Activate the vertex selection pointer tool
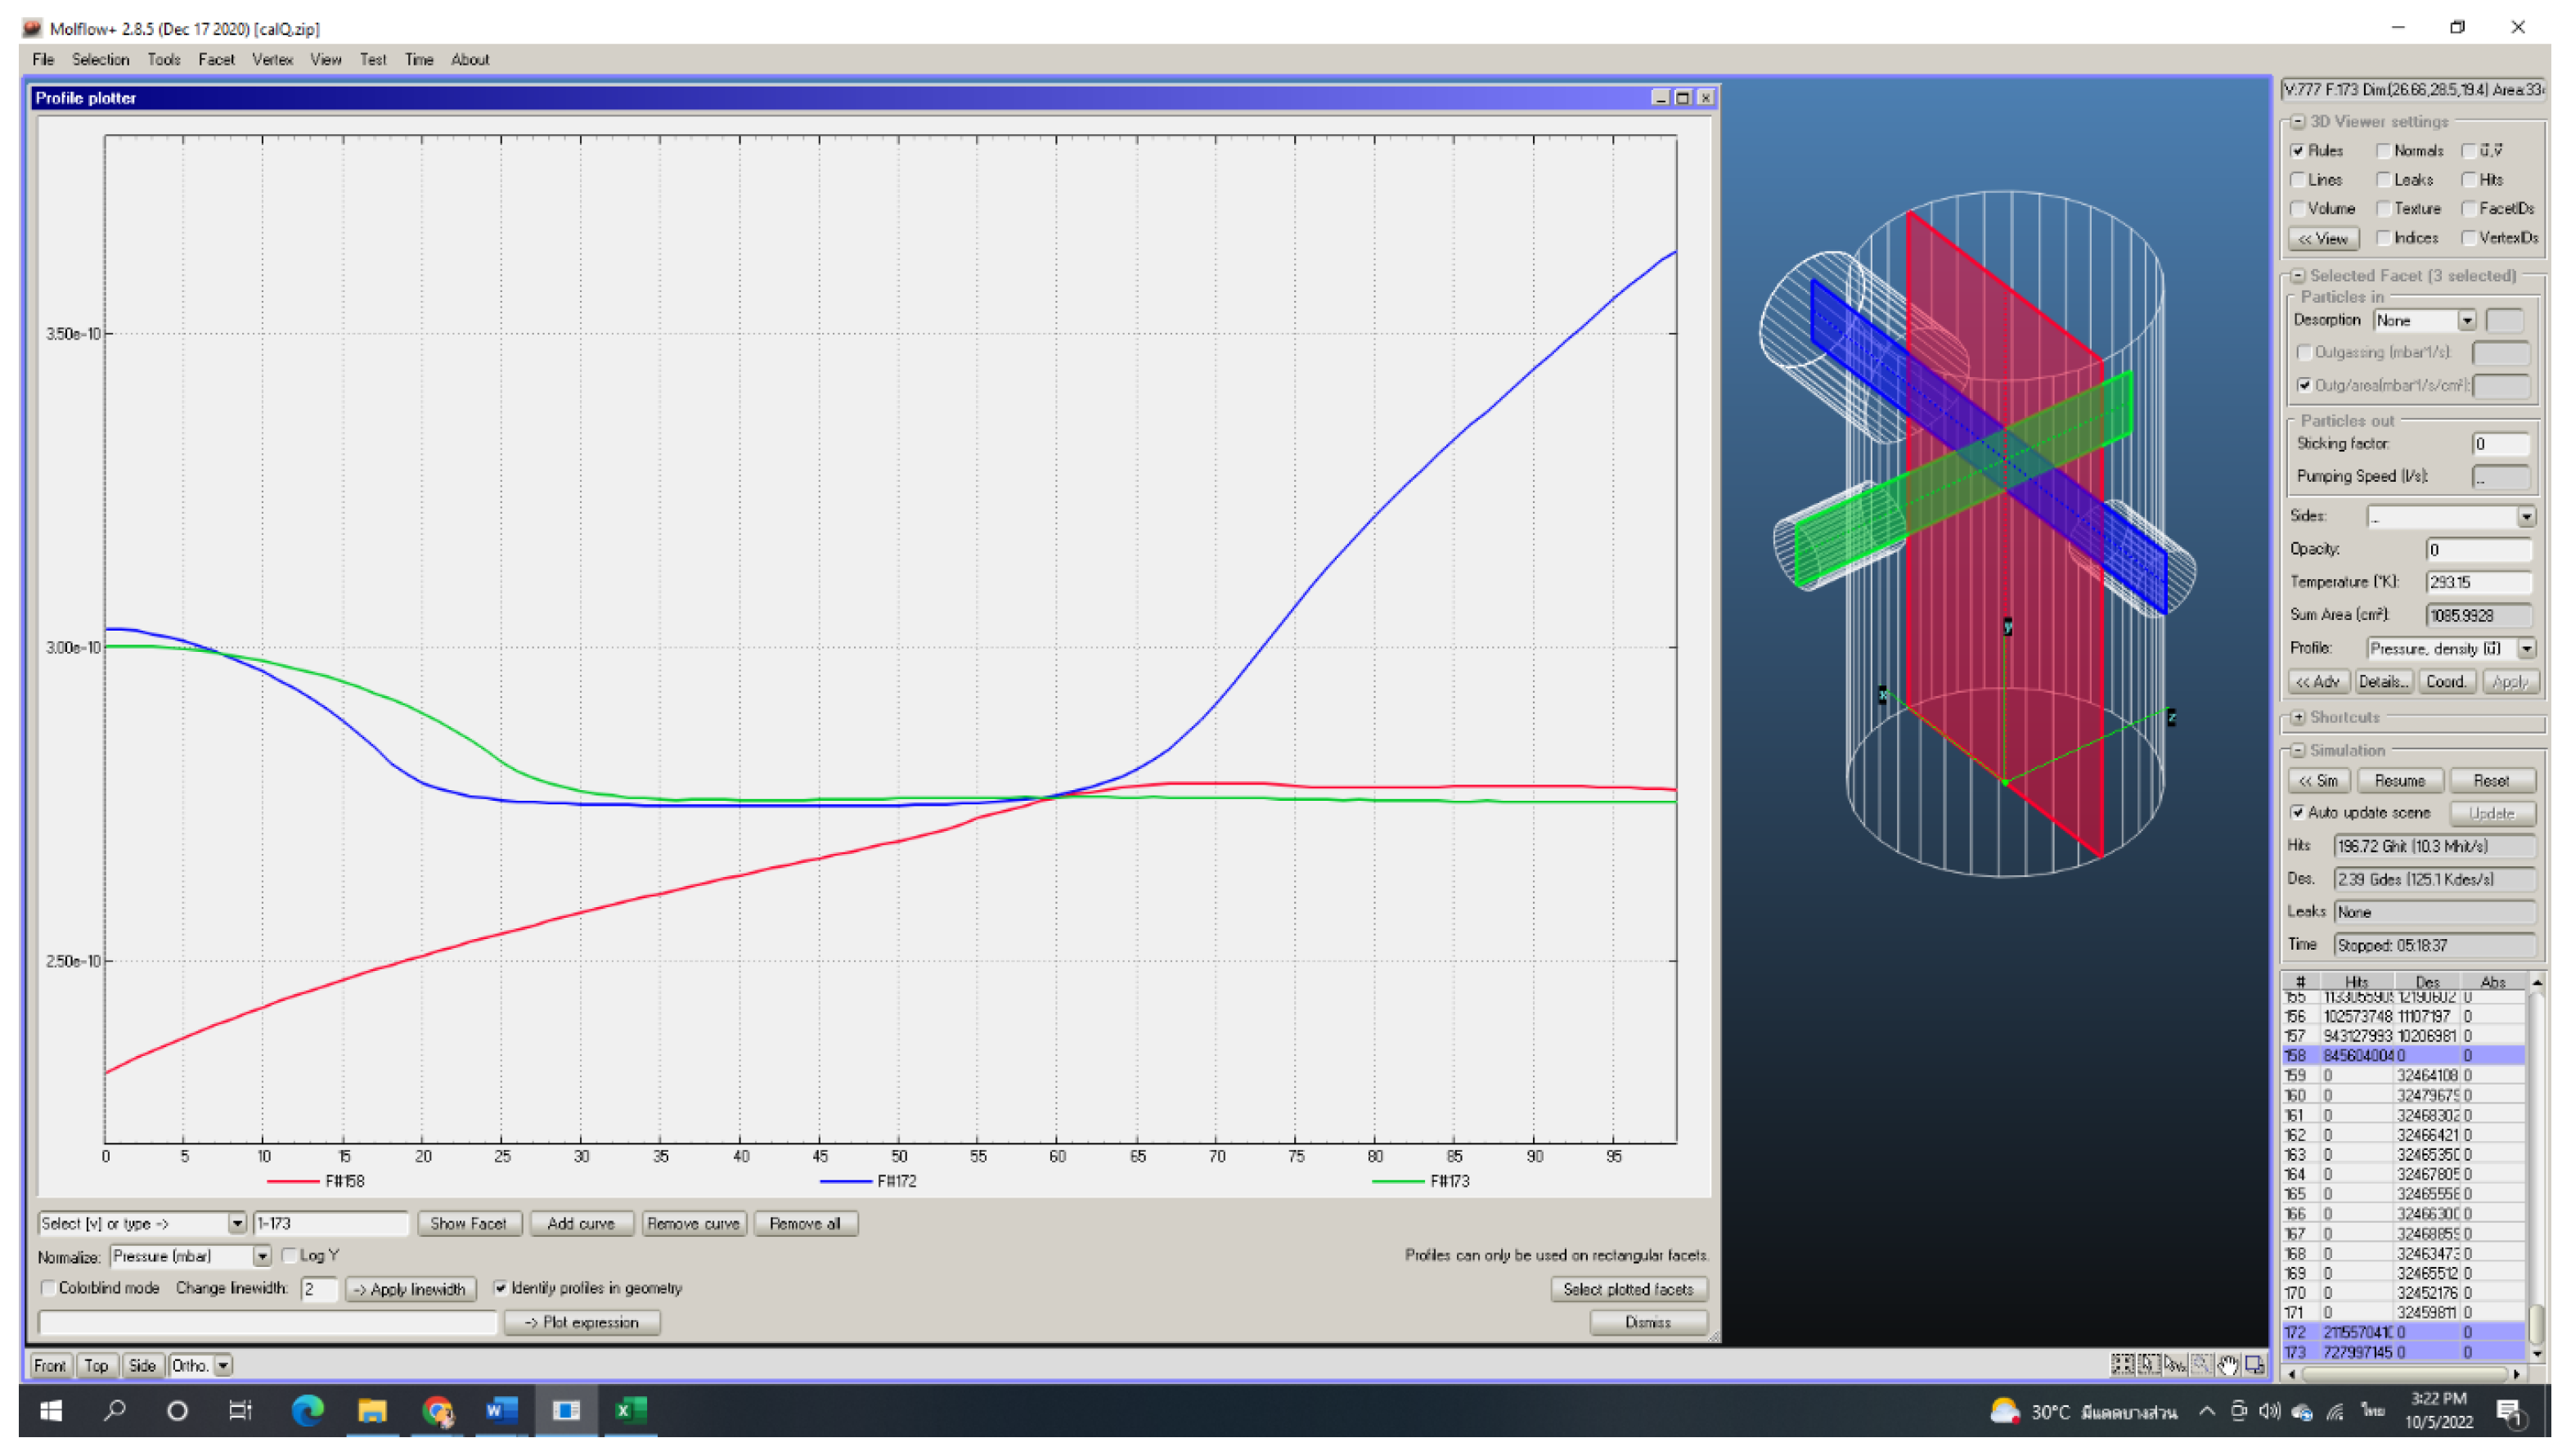The image size is (2571, 1456). click(x=2176, y=1365)
